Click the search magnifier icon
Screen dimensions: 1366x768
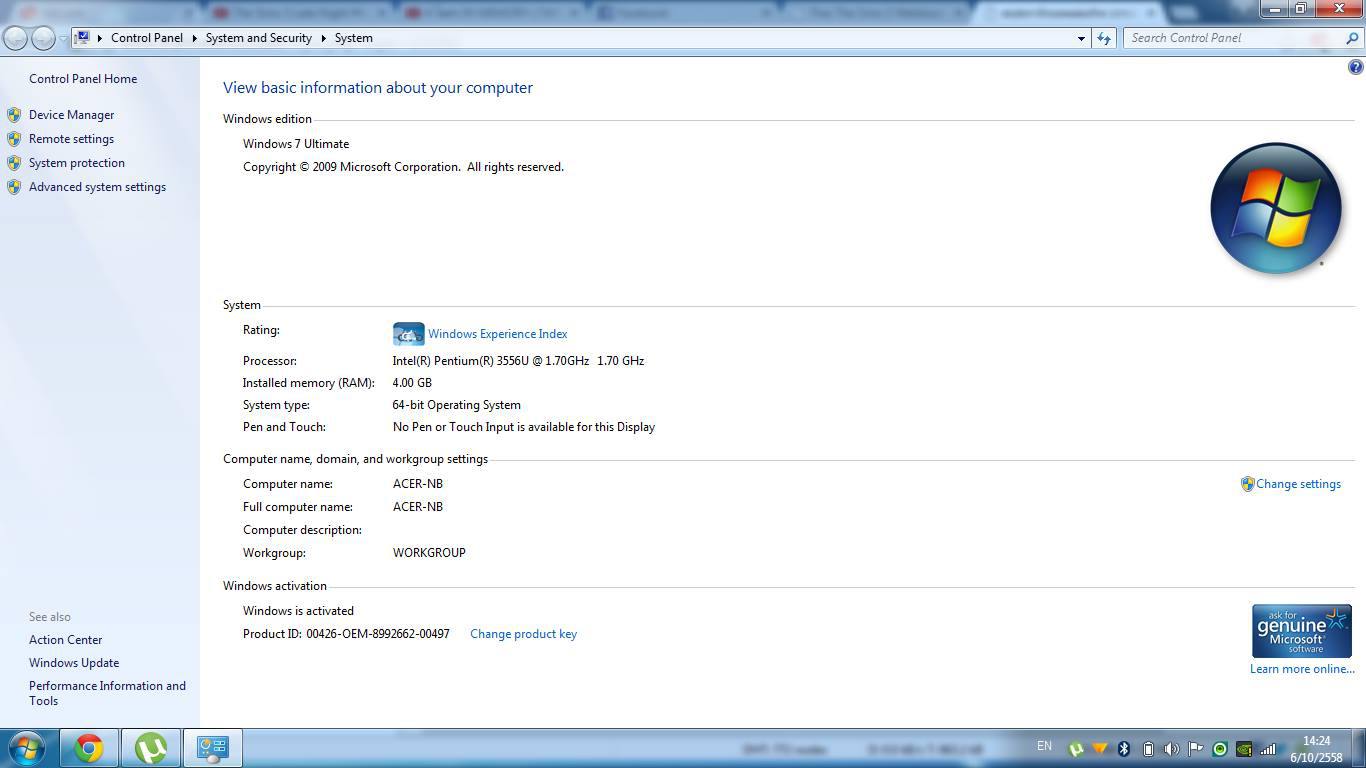coord(1353,38)
